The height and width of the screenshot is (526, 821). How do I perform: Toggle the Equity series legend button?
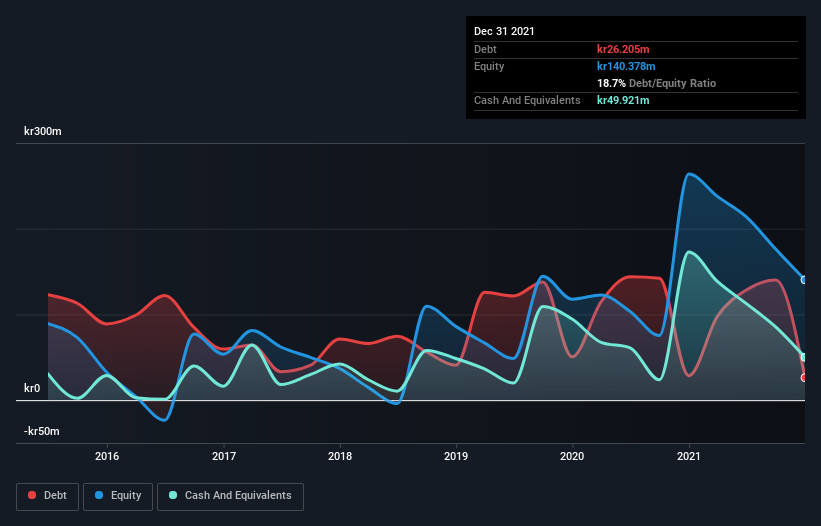pyautogui.click(x=118, y=496)
